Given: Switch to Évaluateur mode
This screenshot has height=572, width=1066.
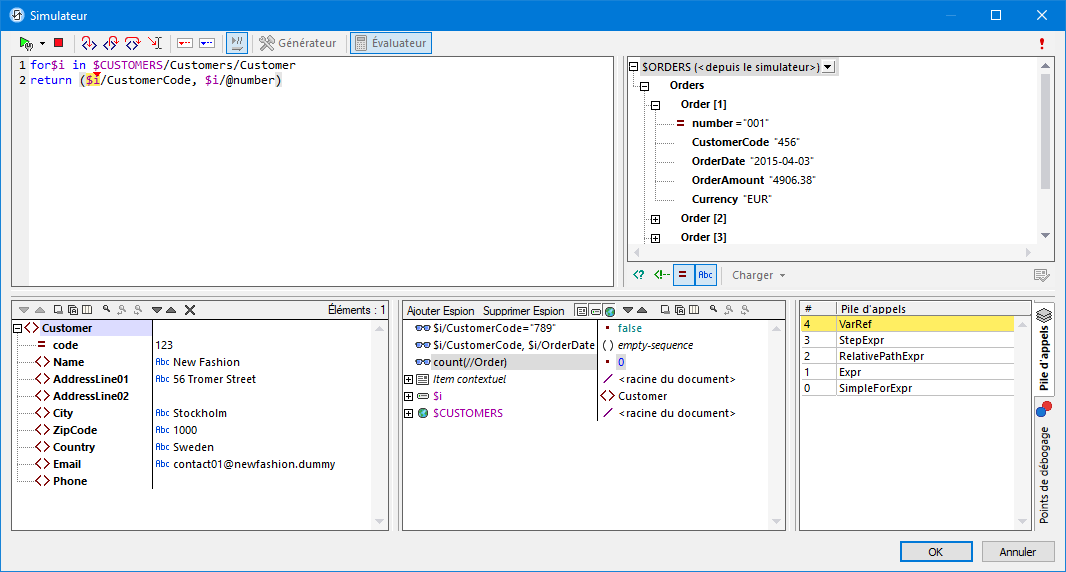Looking at the screenshot, I should pos(390,43).
